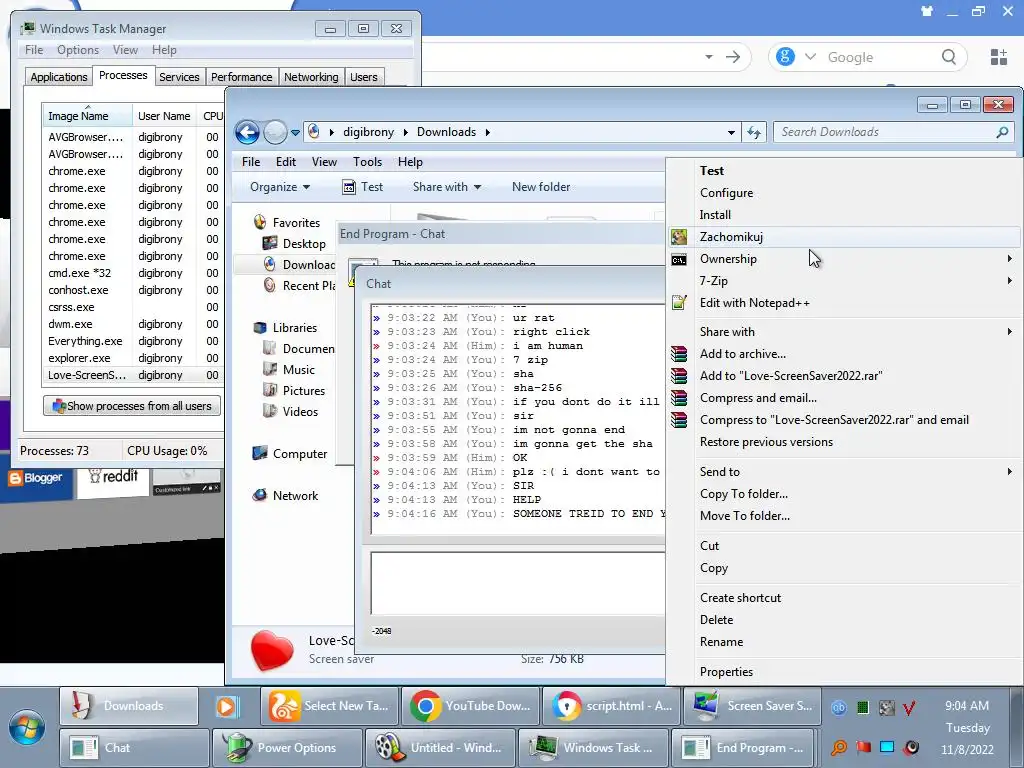Expand the context menu Share with submenu
The image size is (1024, 768).
(1010, 332)
